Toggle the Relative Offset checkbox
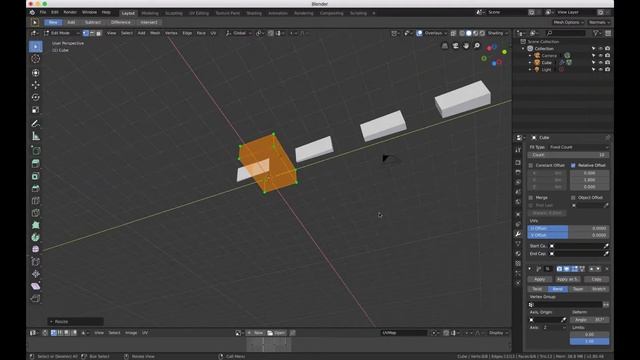The height and width of the screenshot is (360, 640). pyautogui.click(x=573, y=165)
